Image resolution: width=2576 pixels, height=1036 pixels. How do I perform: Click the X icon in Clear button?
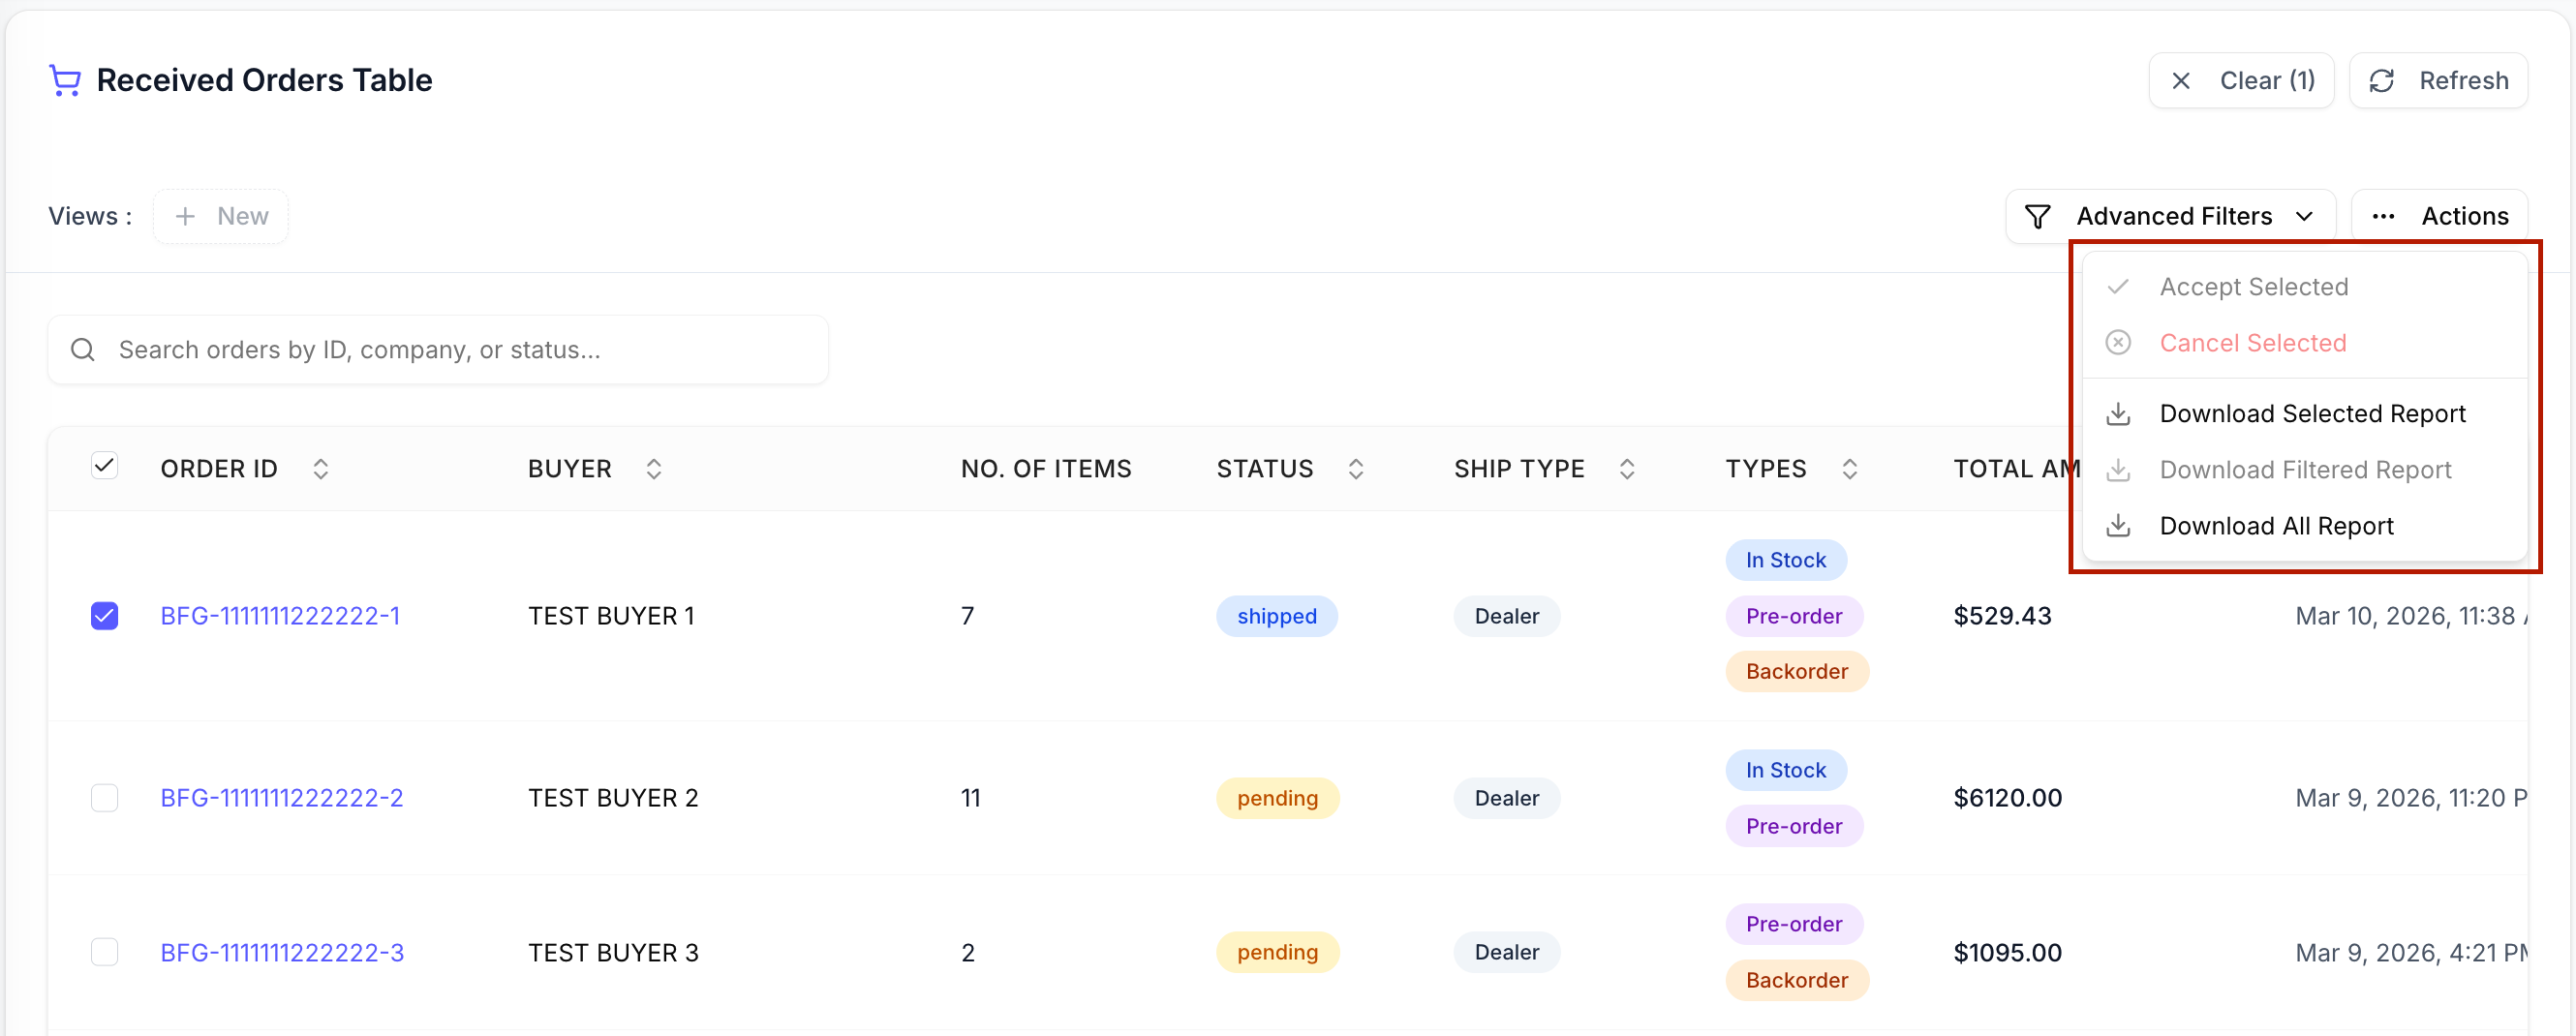click(x=2181, y=81)
